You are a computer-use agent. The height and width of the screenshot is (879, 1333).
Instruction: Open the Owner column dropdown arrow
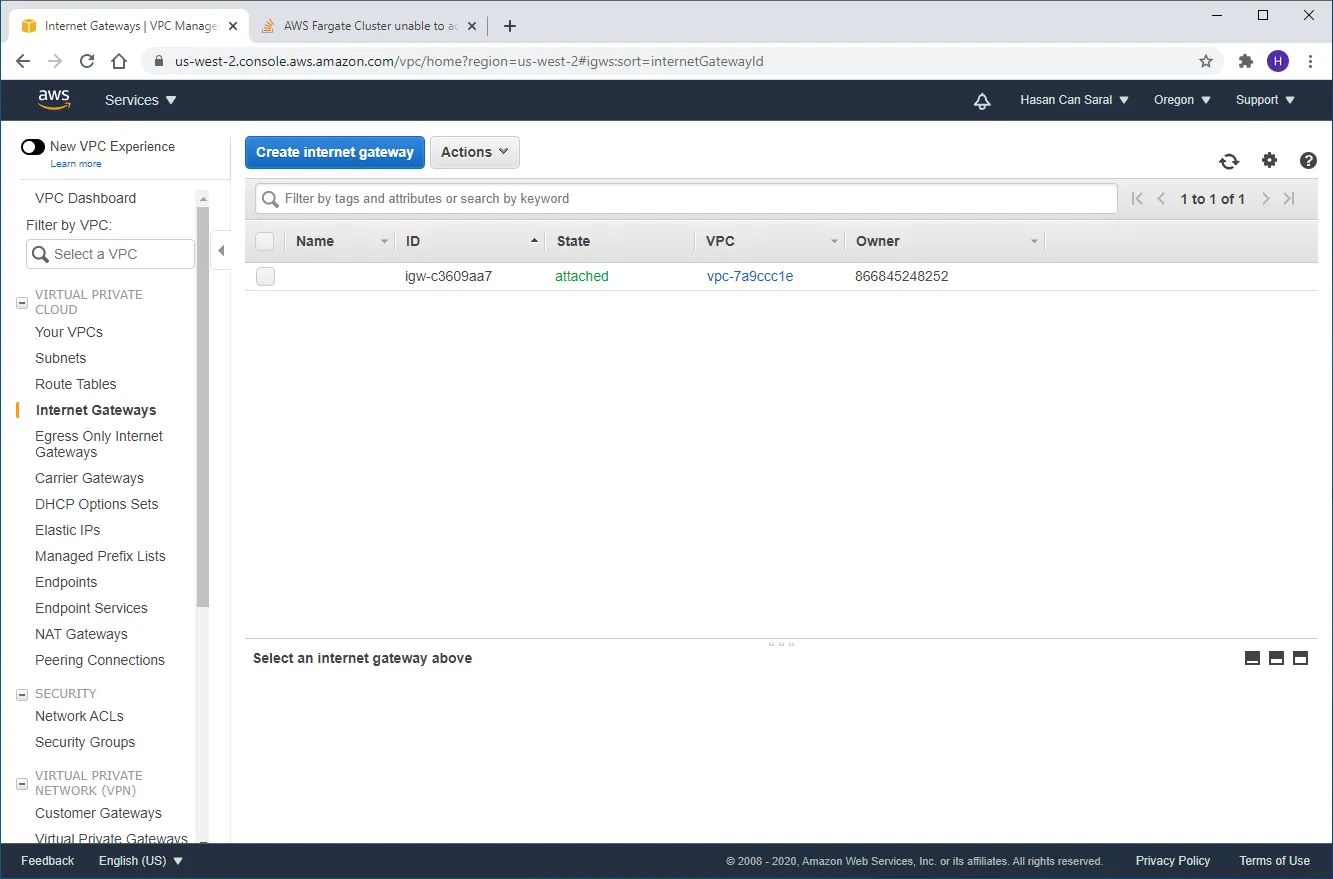tap(1035, 241)
